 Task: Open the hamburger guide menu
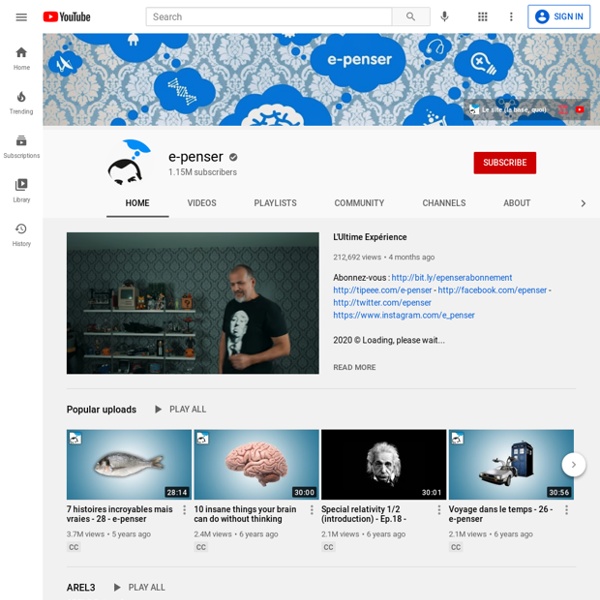(x=21, y=17)
